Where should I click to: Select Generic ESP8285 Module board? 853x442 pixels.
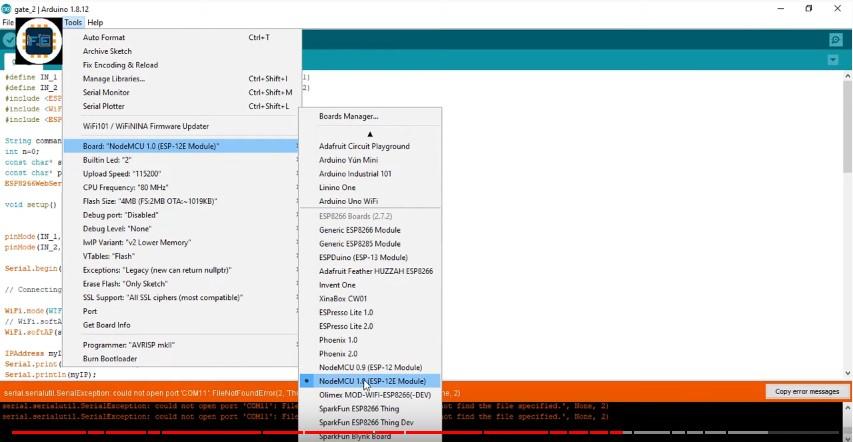pos(370,244)
